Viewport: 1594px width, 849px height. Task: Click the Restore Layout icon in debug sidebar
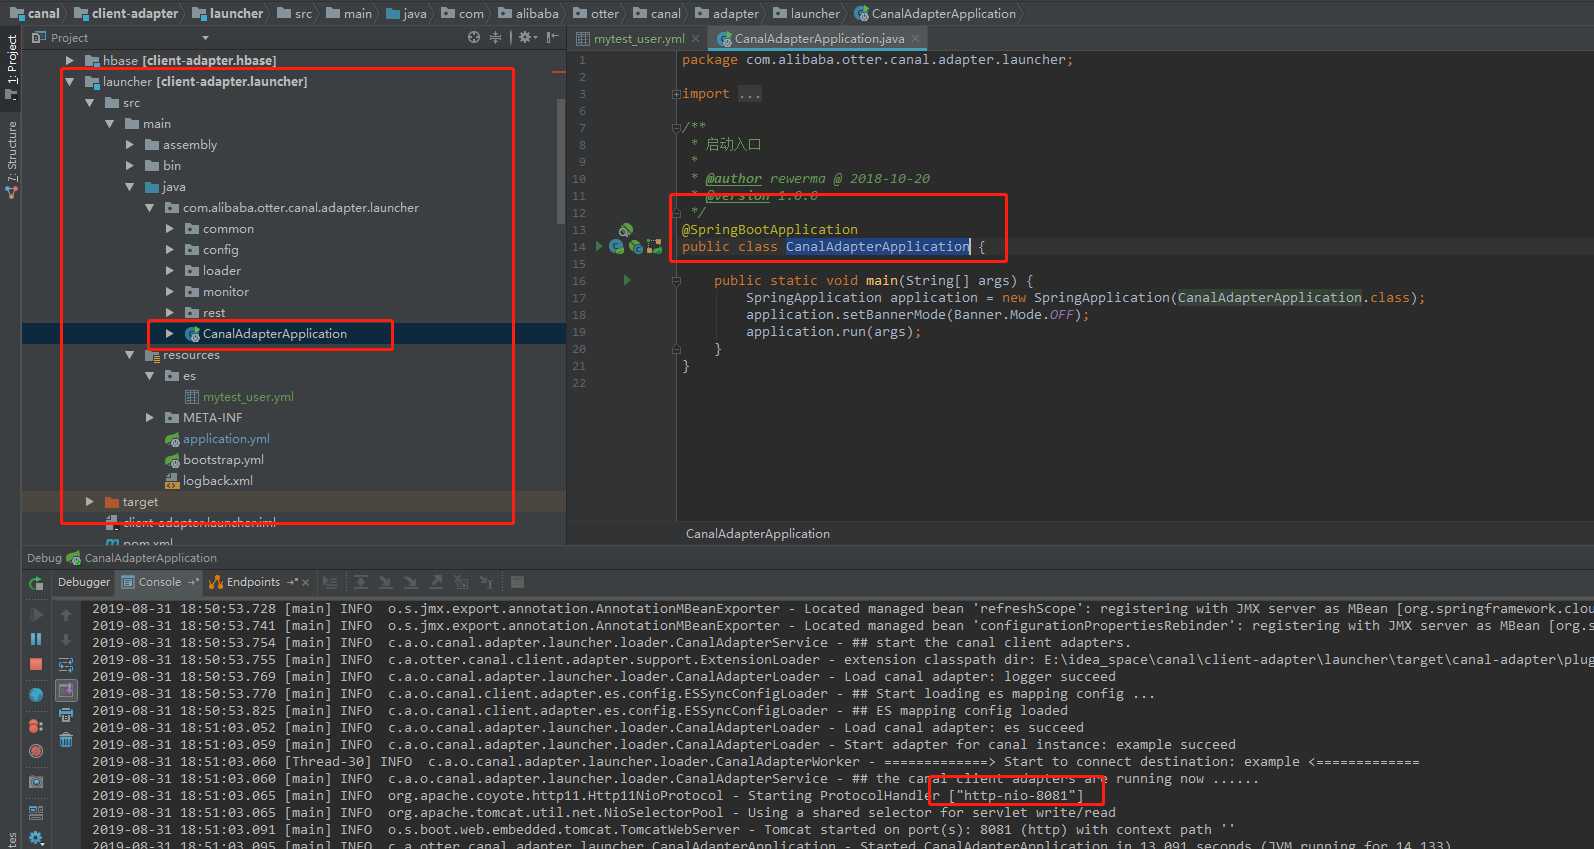click(x=36, y=813)
